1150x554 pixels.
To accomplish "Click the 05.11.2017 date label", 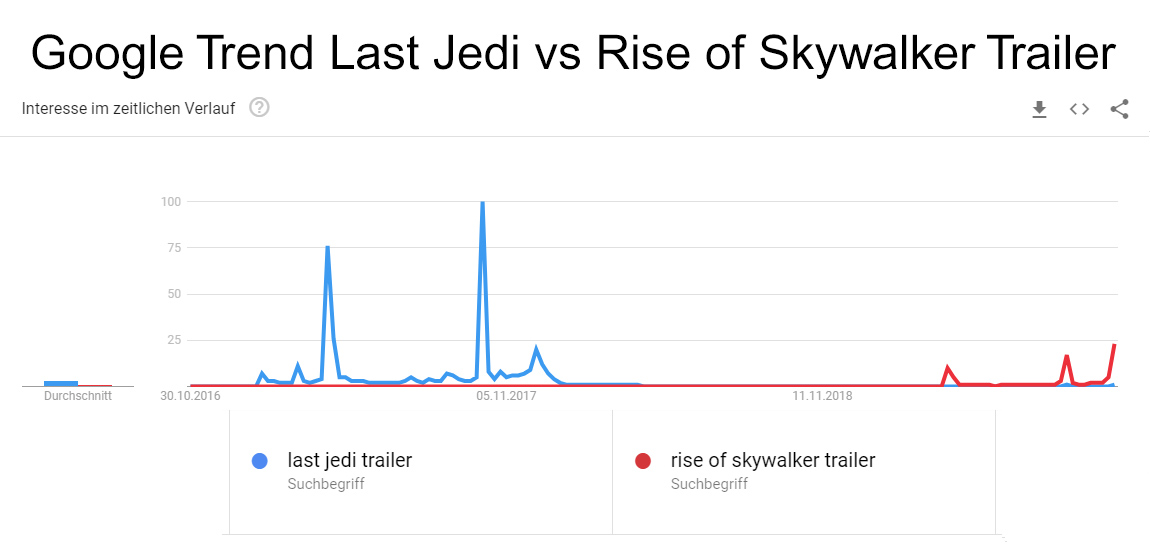I will (x=507, y=396).
